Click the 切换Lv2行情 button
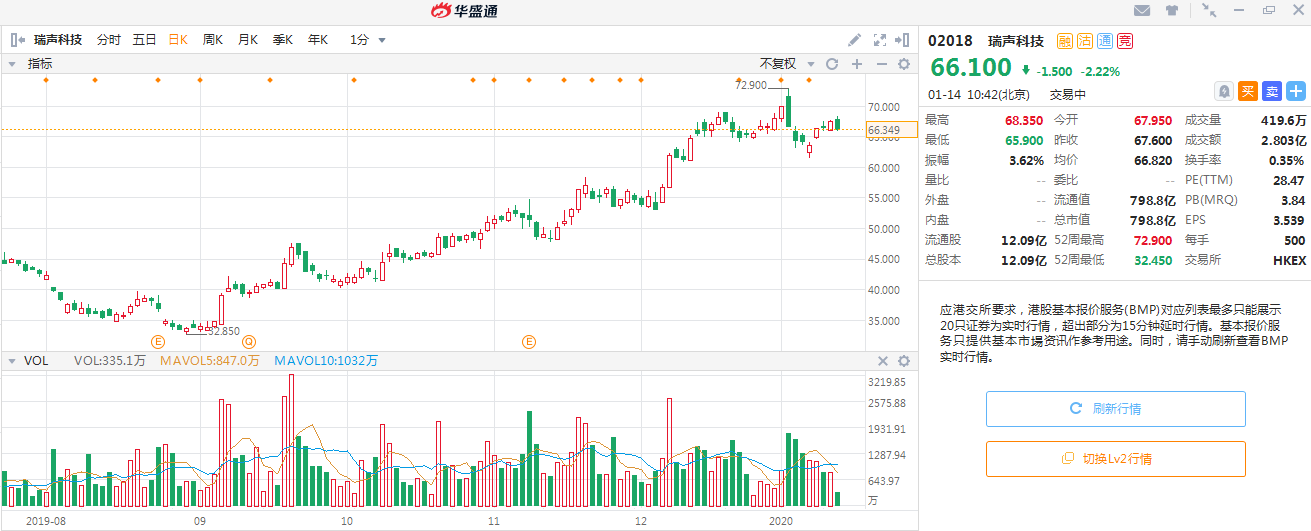 pos(1115,459)
